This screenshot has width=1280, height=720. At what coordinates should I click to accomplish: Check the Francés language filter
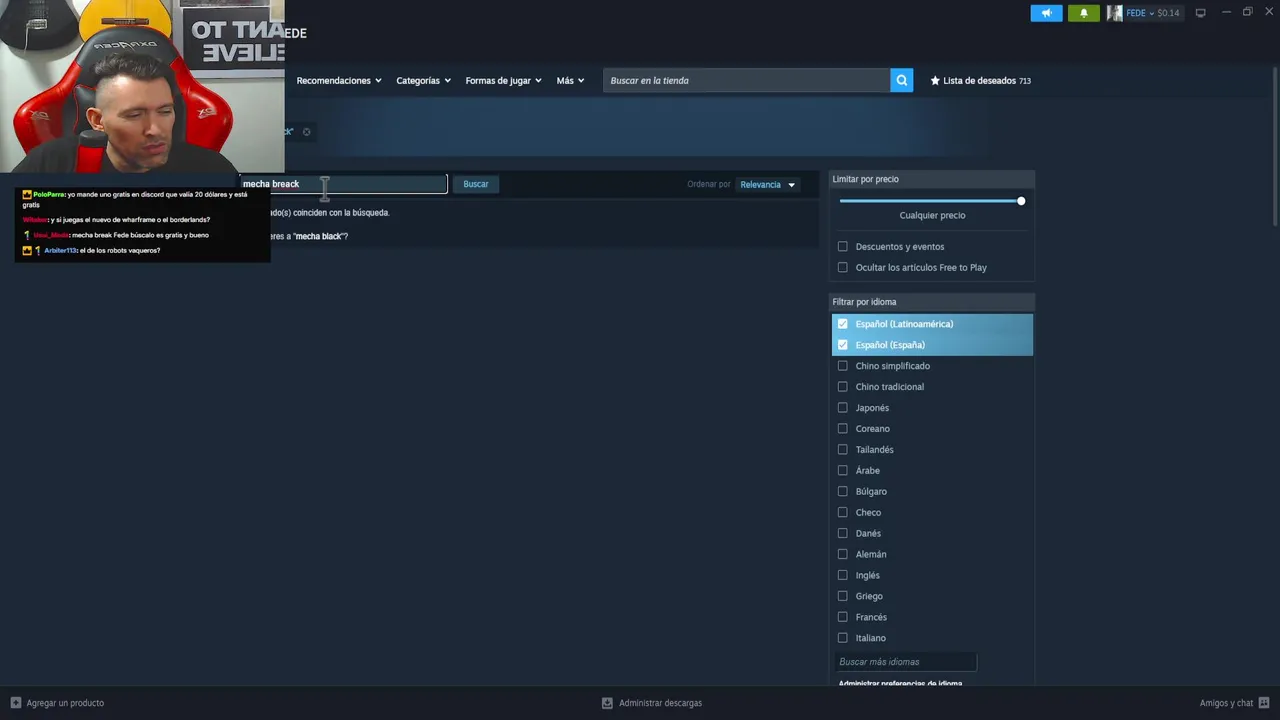point(842,618)
